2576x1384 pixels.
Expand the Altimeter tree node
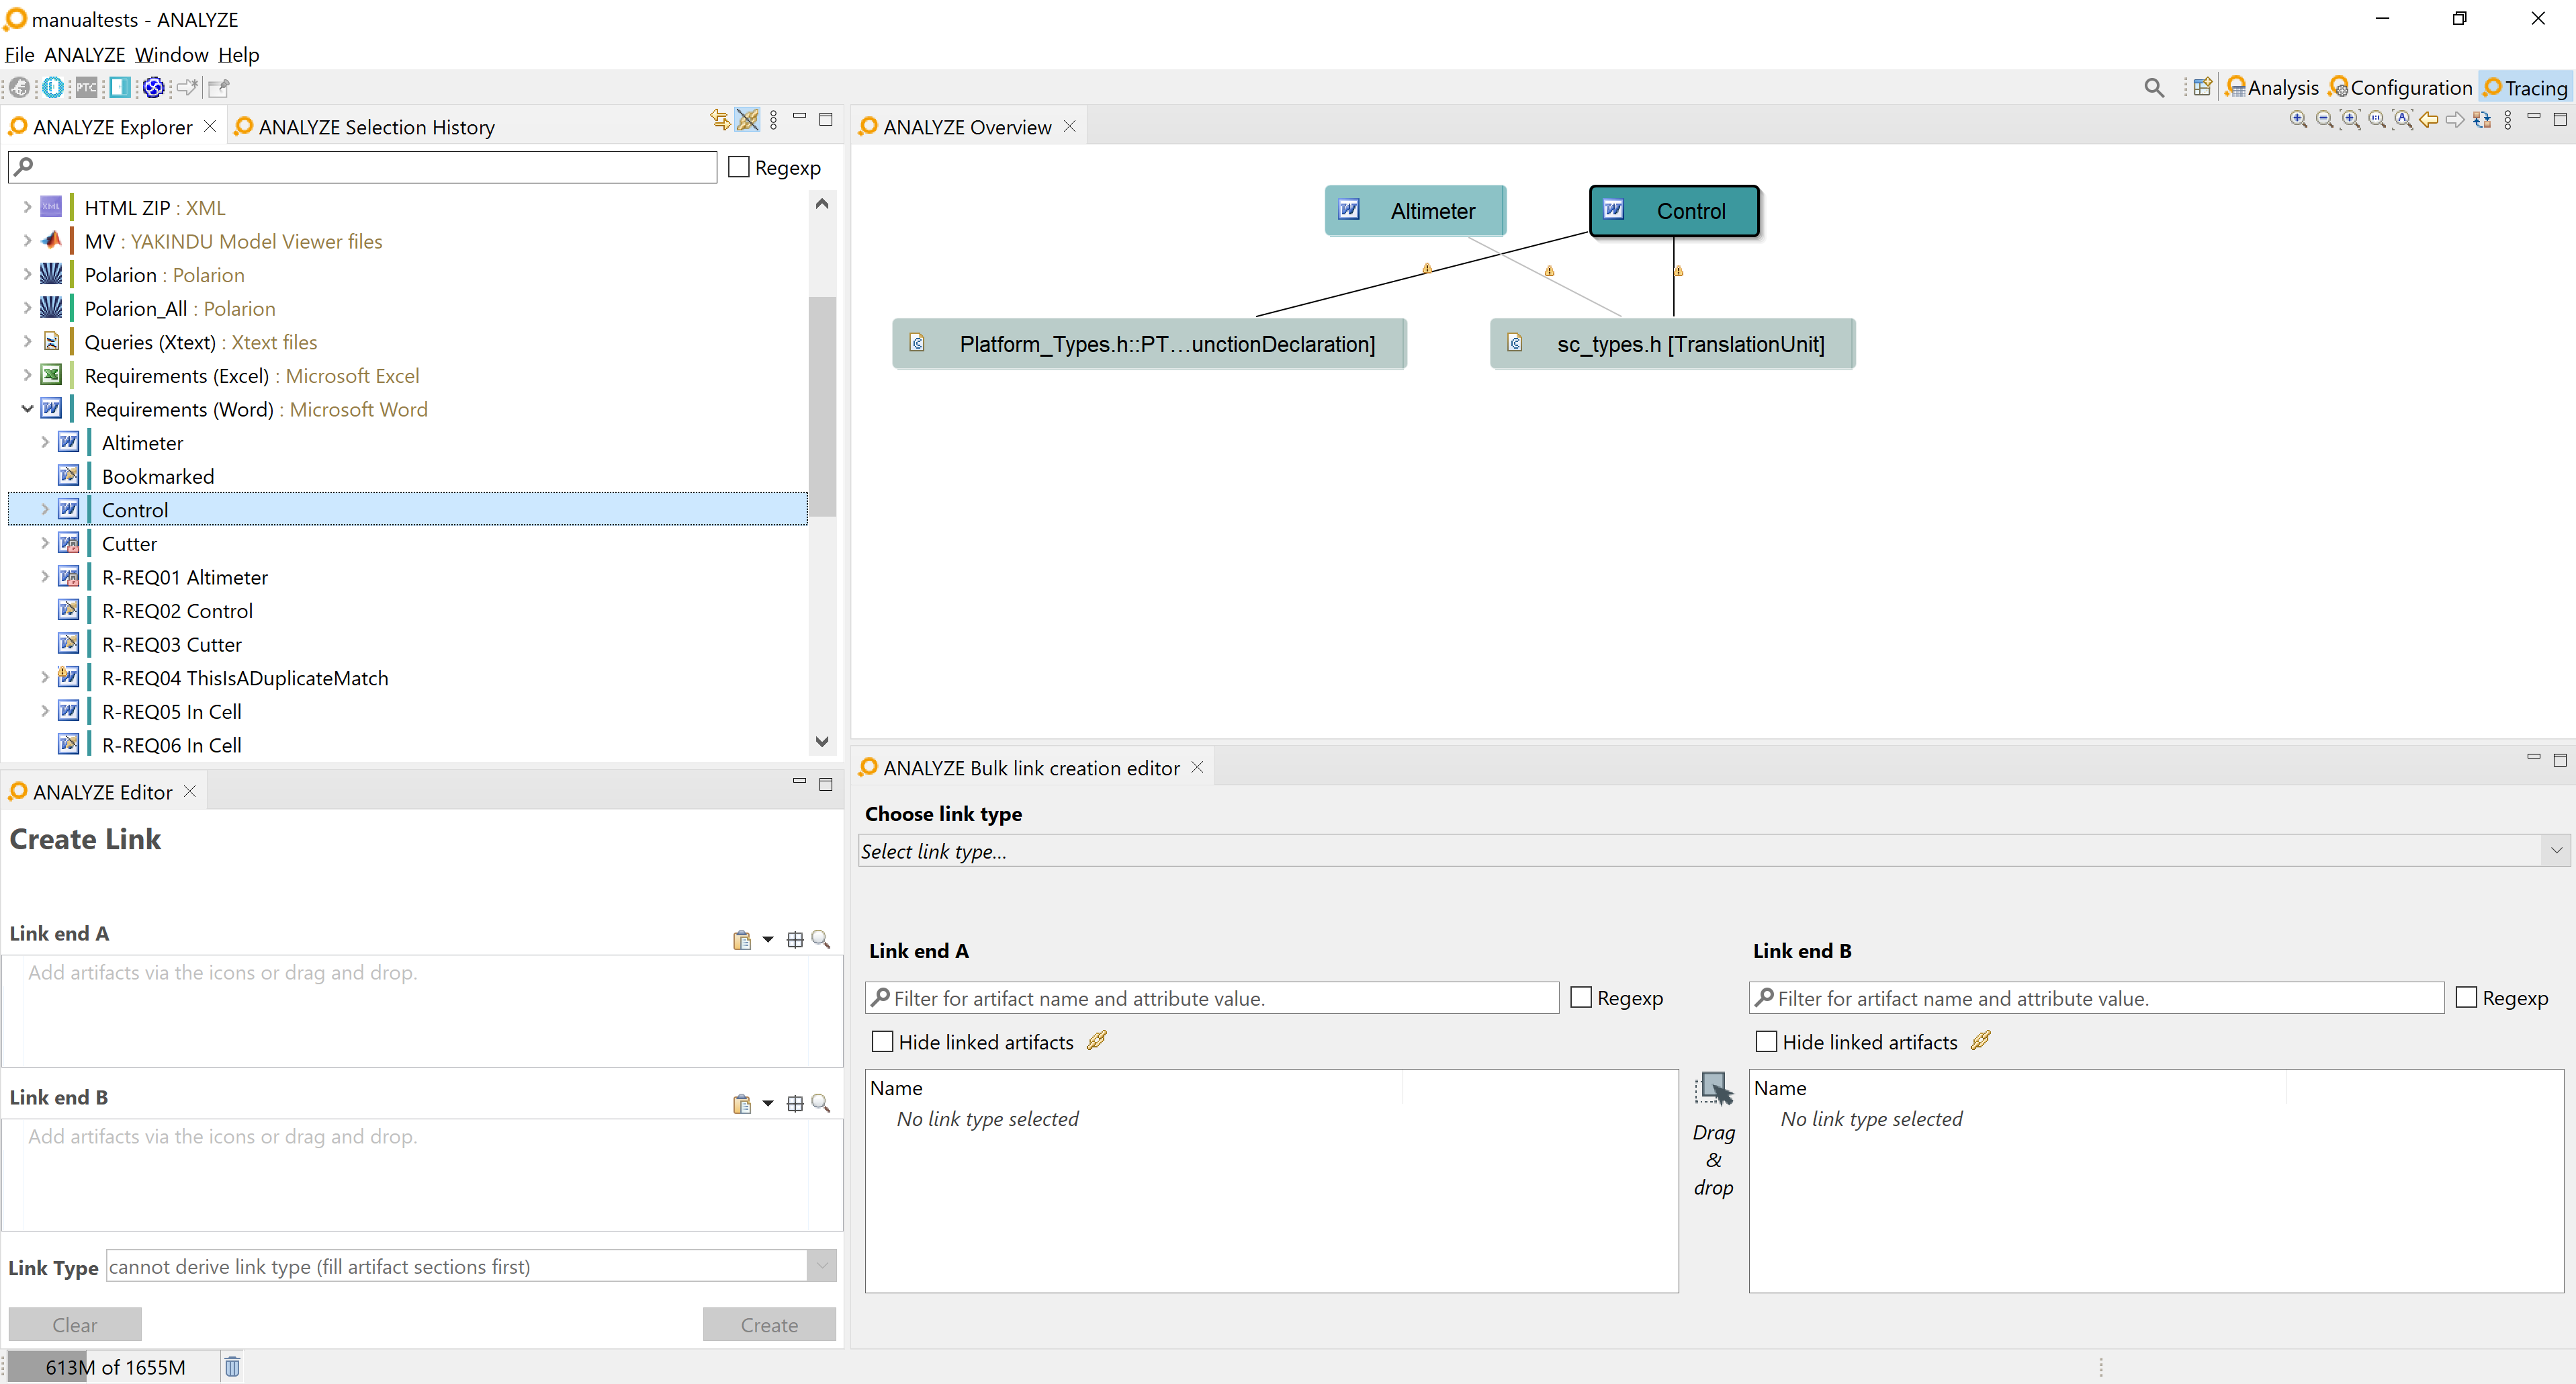[x=44, y=442]
